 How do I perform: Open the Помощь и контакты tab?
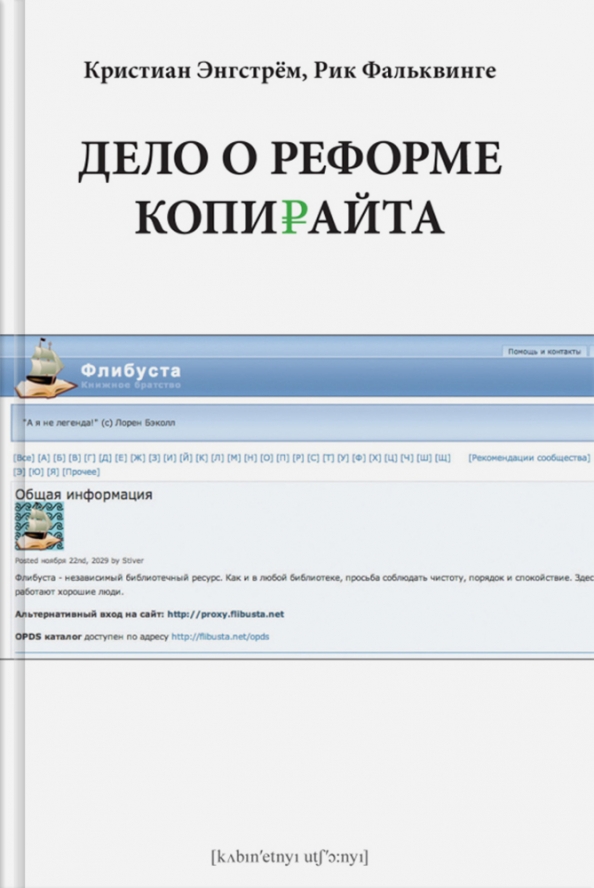[x=545, y=352]
